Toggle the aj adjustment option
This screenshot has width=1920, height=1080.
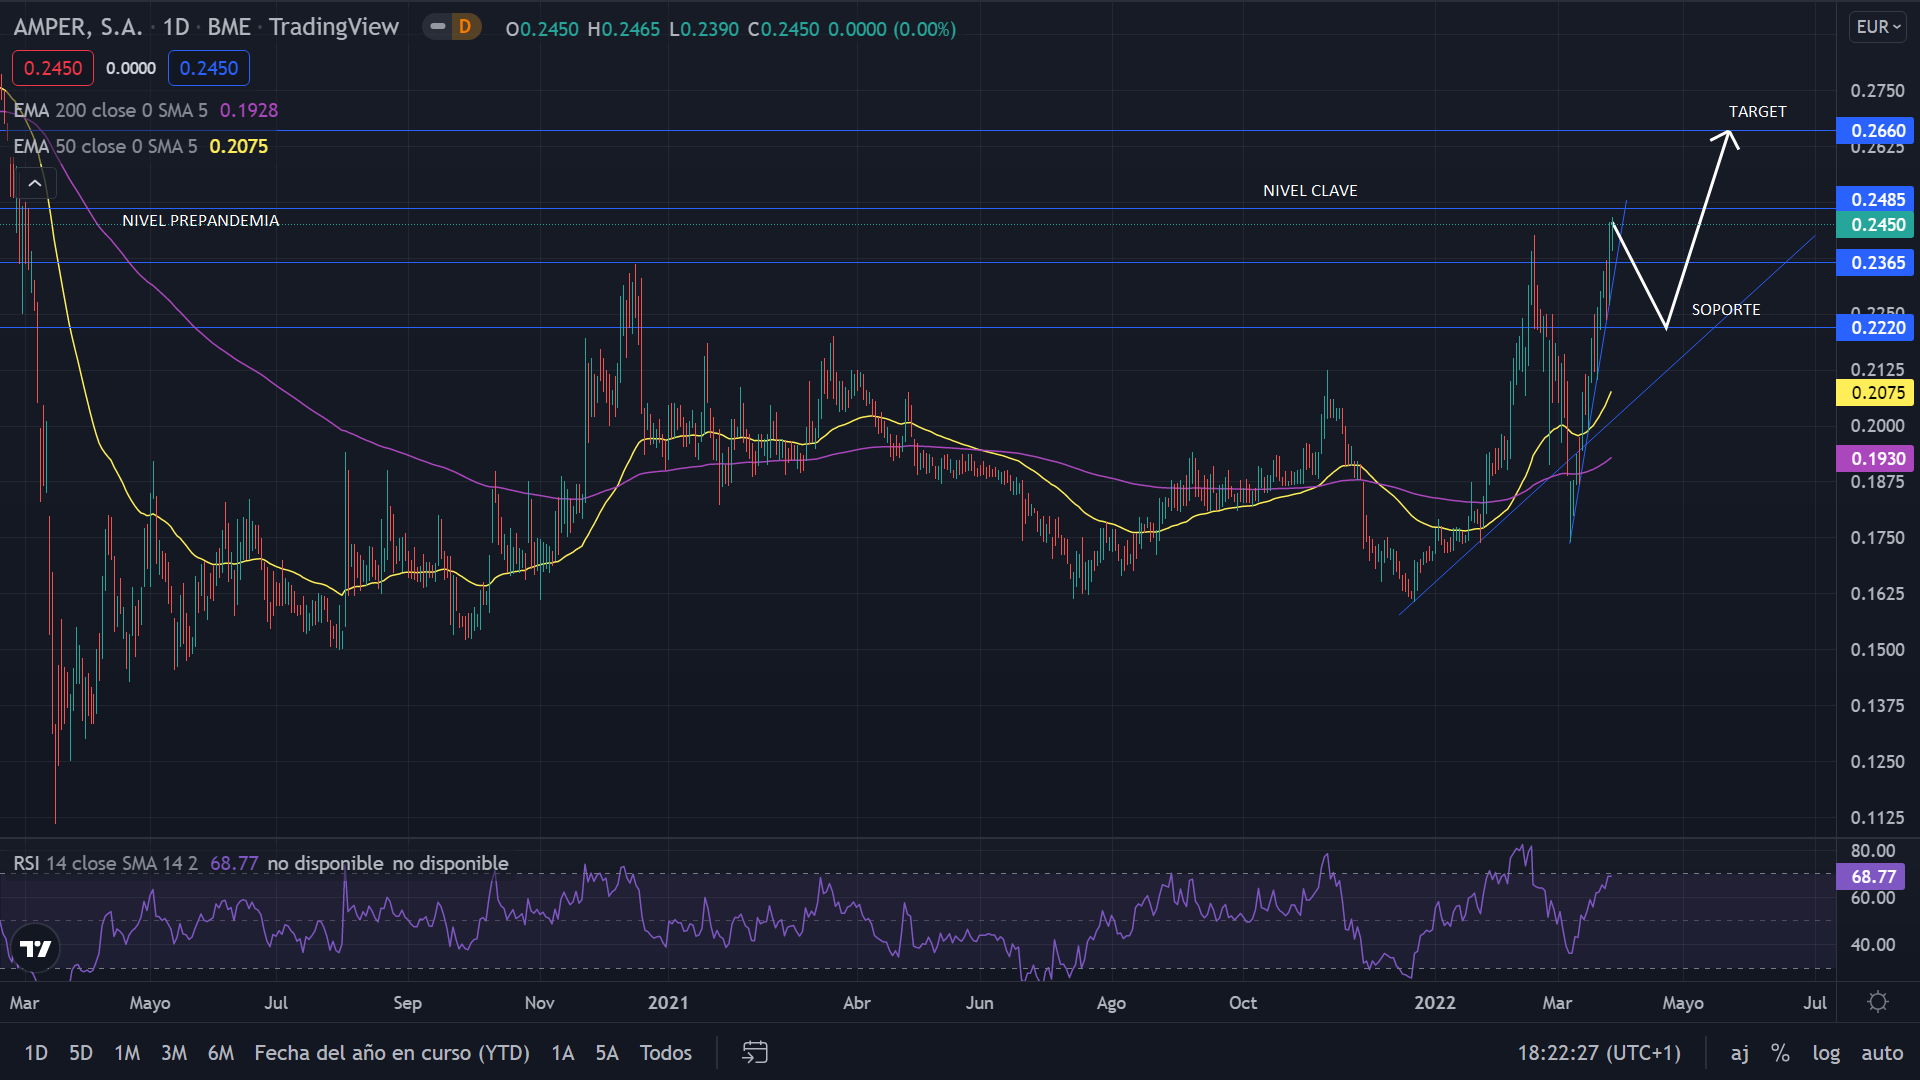(1740, 1053)
